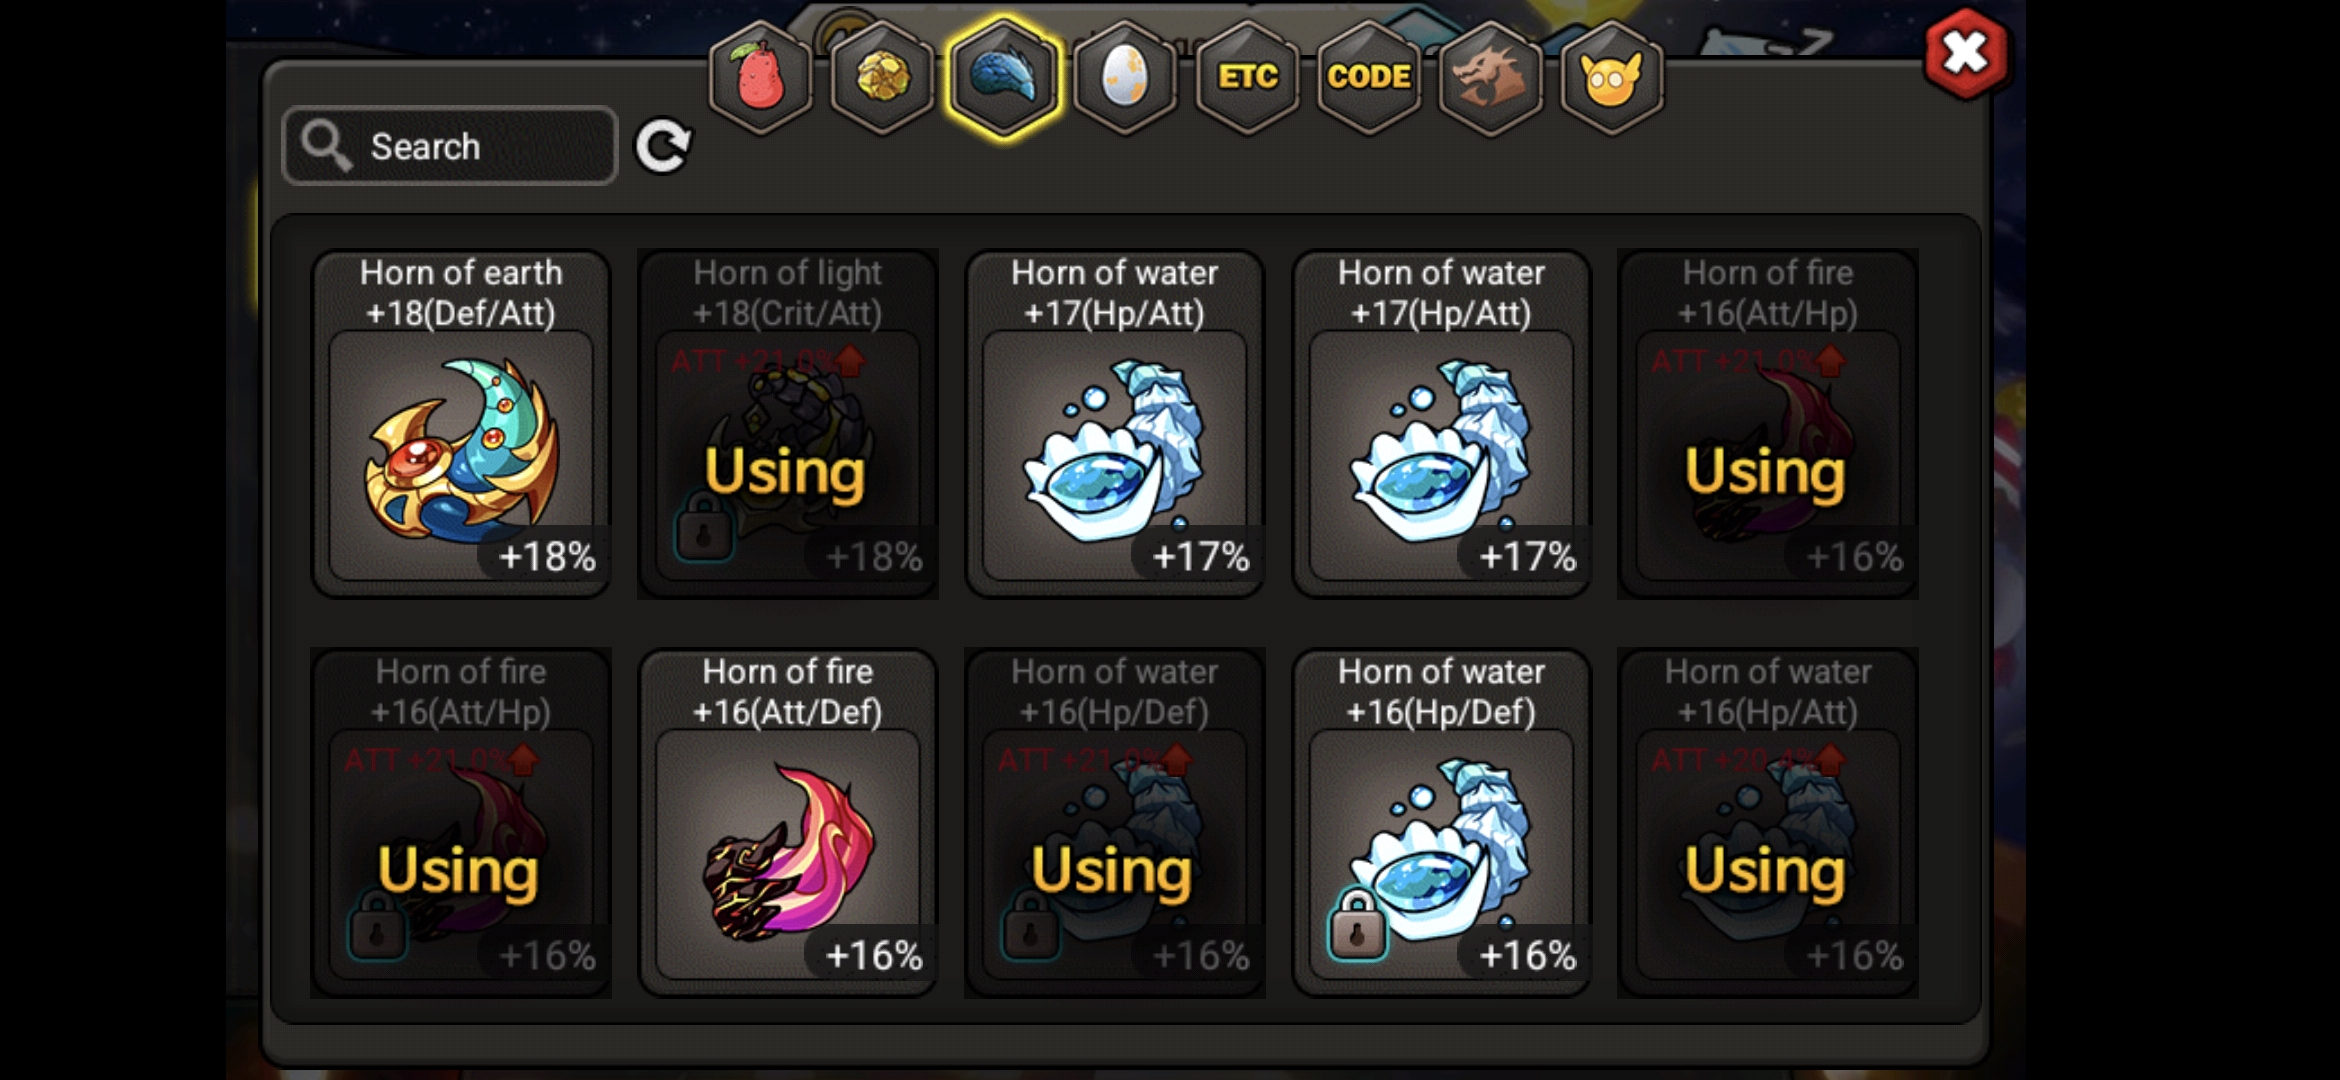Viewport: 2340px width, 1080px height.
Task: Select the in-use Horn of light +18
Action: (x=788, y=424)
